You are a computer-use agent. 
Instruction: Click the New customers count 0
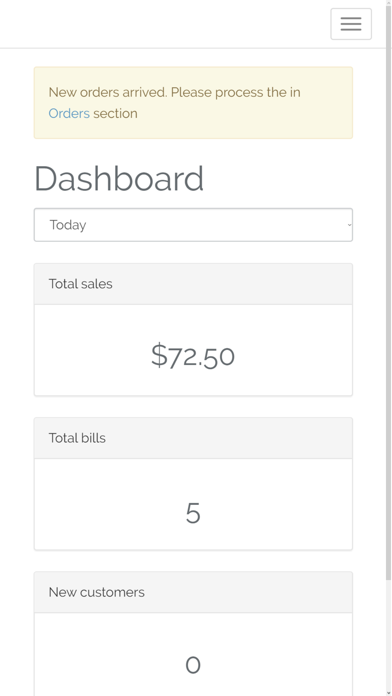[x=193, y=665]
